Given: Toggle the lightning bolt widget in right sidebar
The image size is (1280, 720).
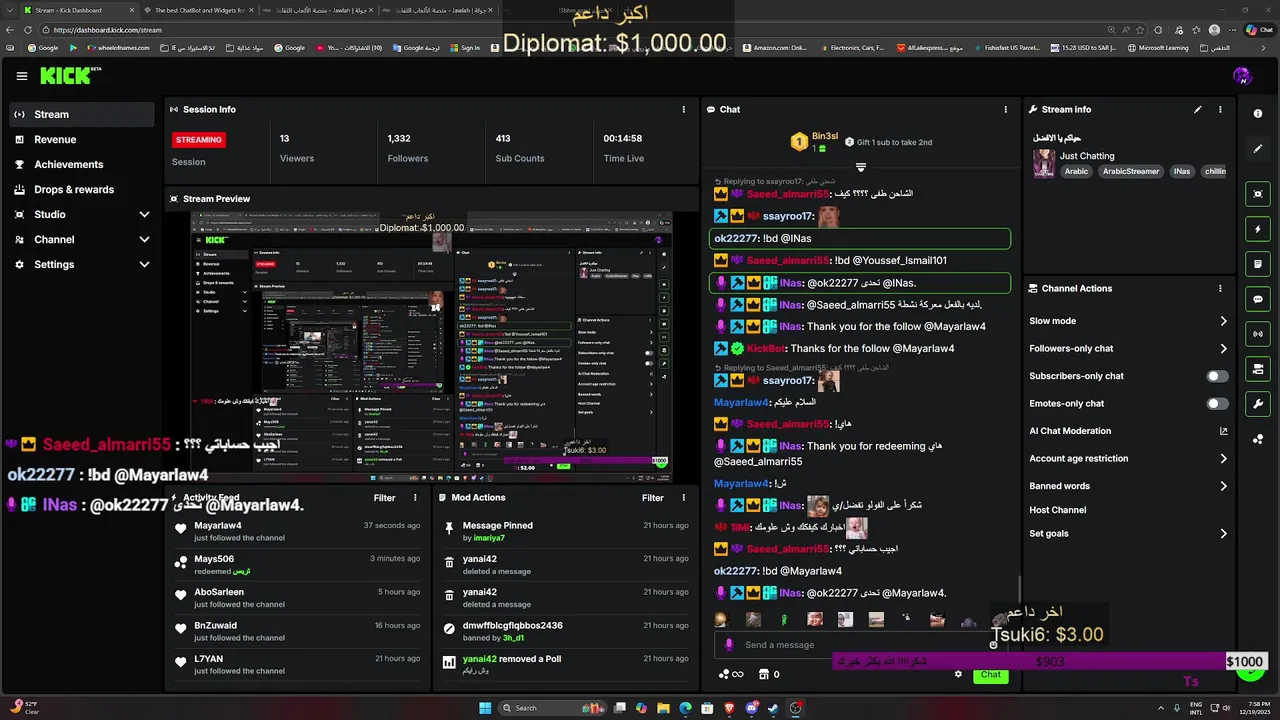Looking at the screenshot, I should pyautogui.click(x=1258, y=229).
